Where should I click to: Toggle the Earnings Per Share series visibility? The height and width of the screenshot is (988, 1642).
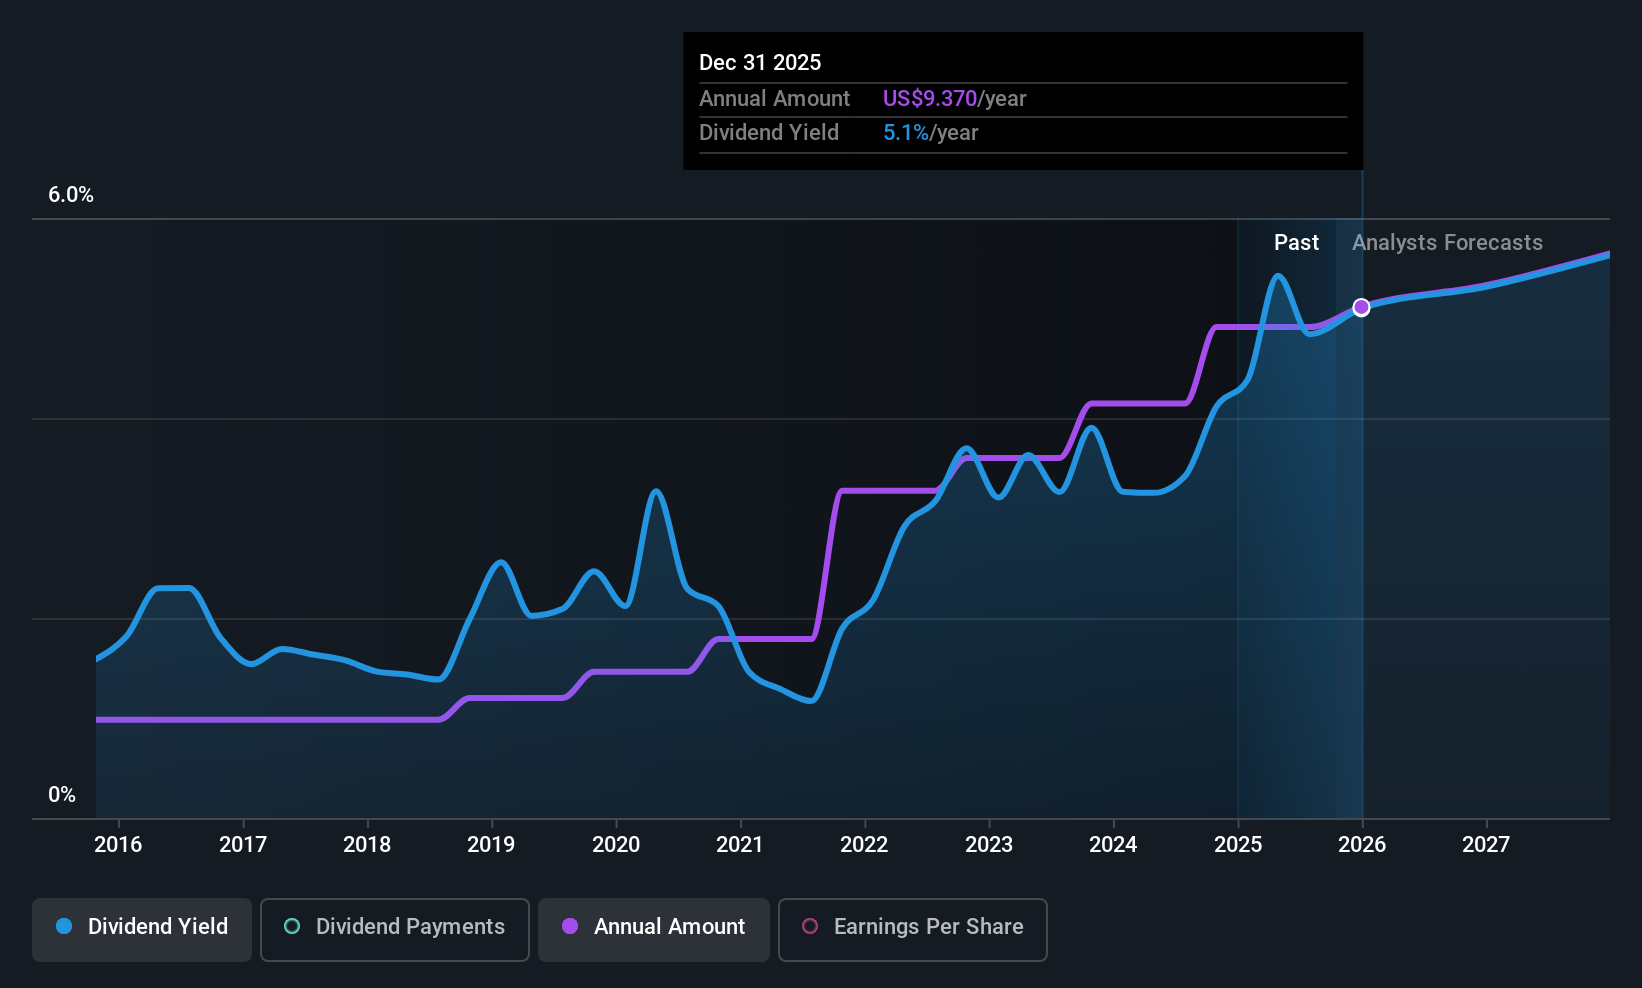(912, 927)
